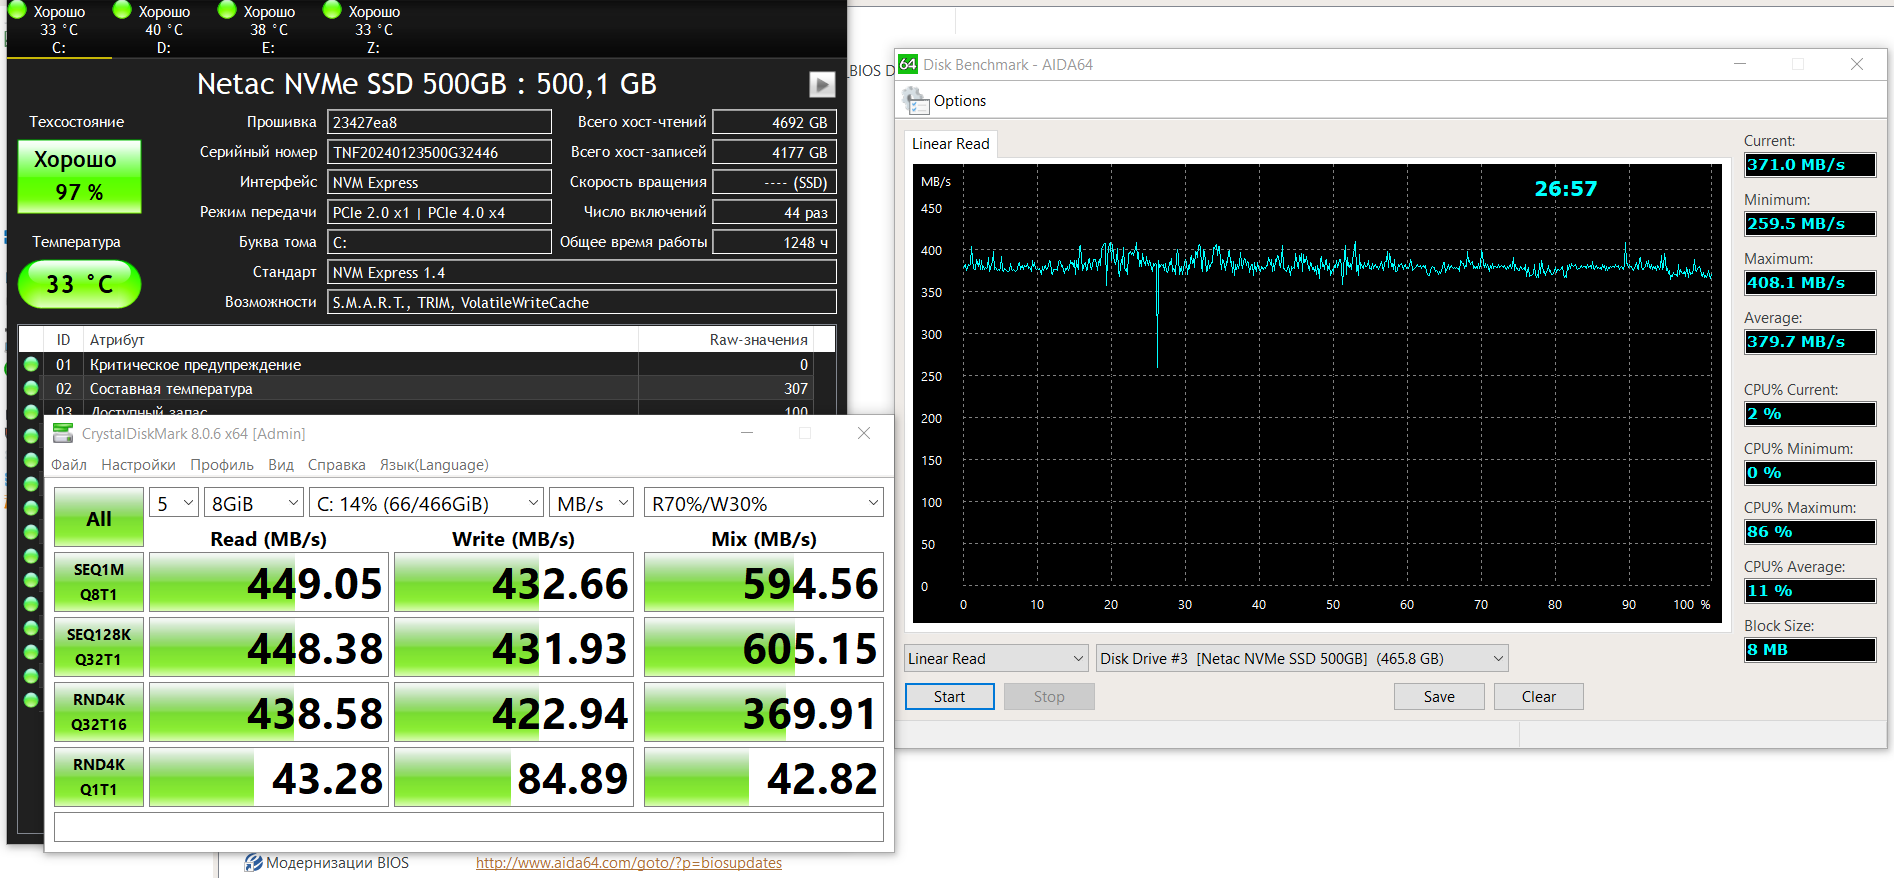Click the green status icon for drive D:
The image size is (1894, 878).
[123, 11]
